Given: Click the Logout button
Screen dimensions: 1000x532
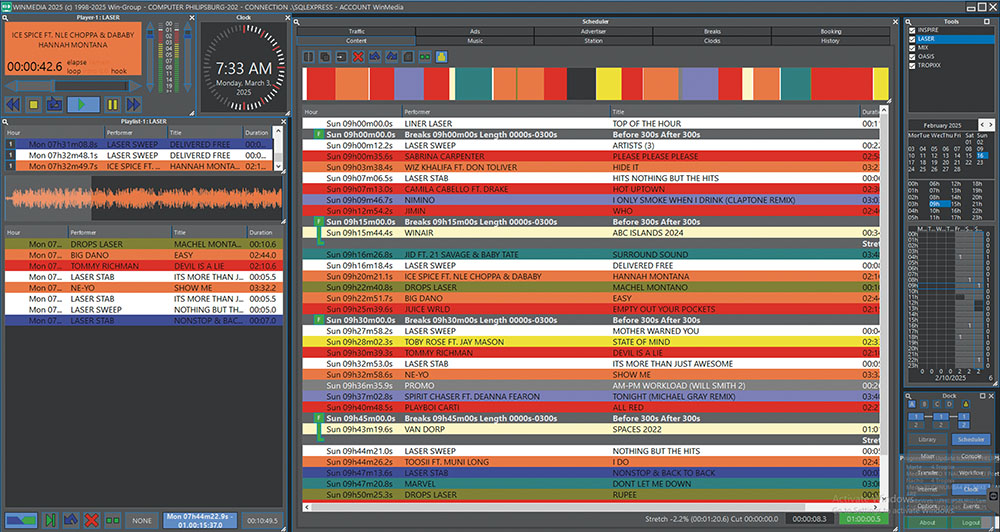Looking at the screenshot, I should 970,522.
